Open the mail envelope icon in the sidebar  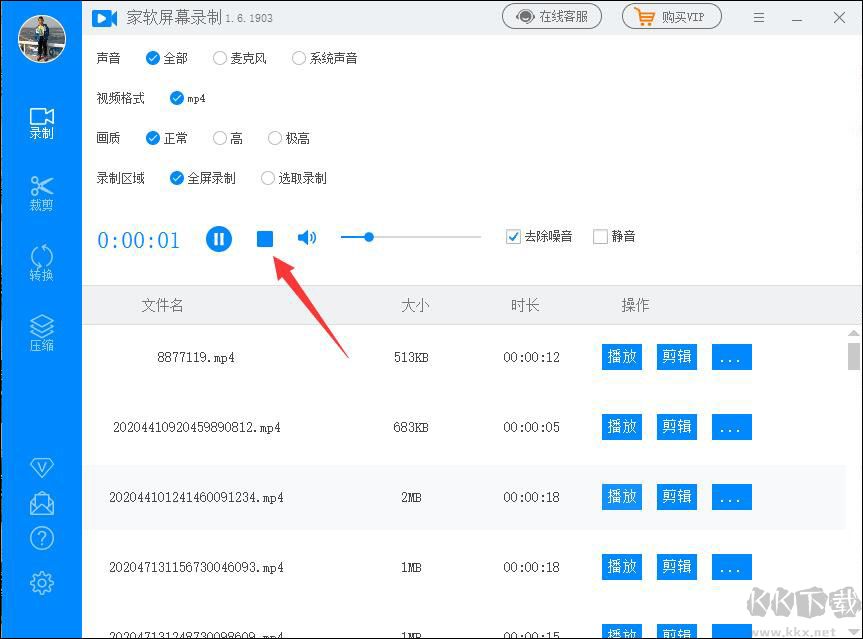click(x=42, y=504)
